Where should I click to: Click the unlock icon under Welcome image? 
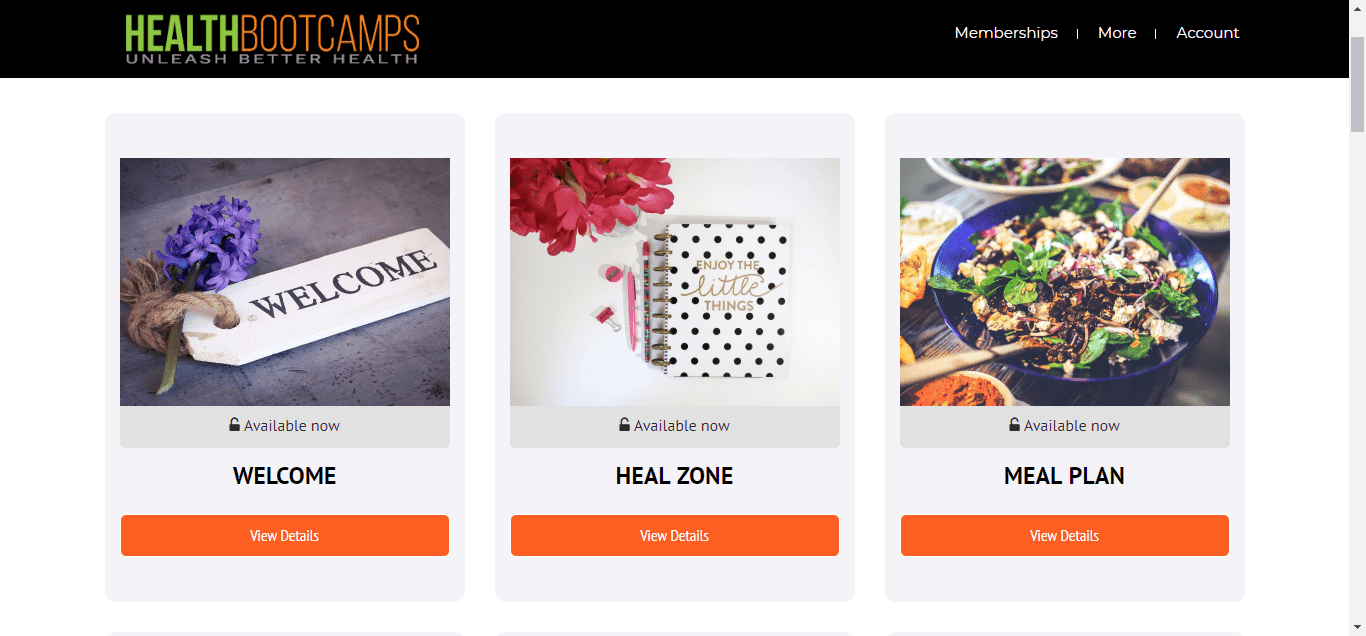tap(235, 425)
